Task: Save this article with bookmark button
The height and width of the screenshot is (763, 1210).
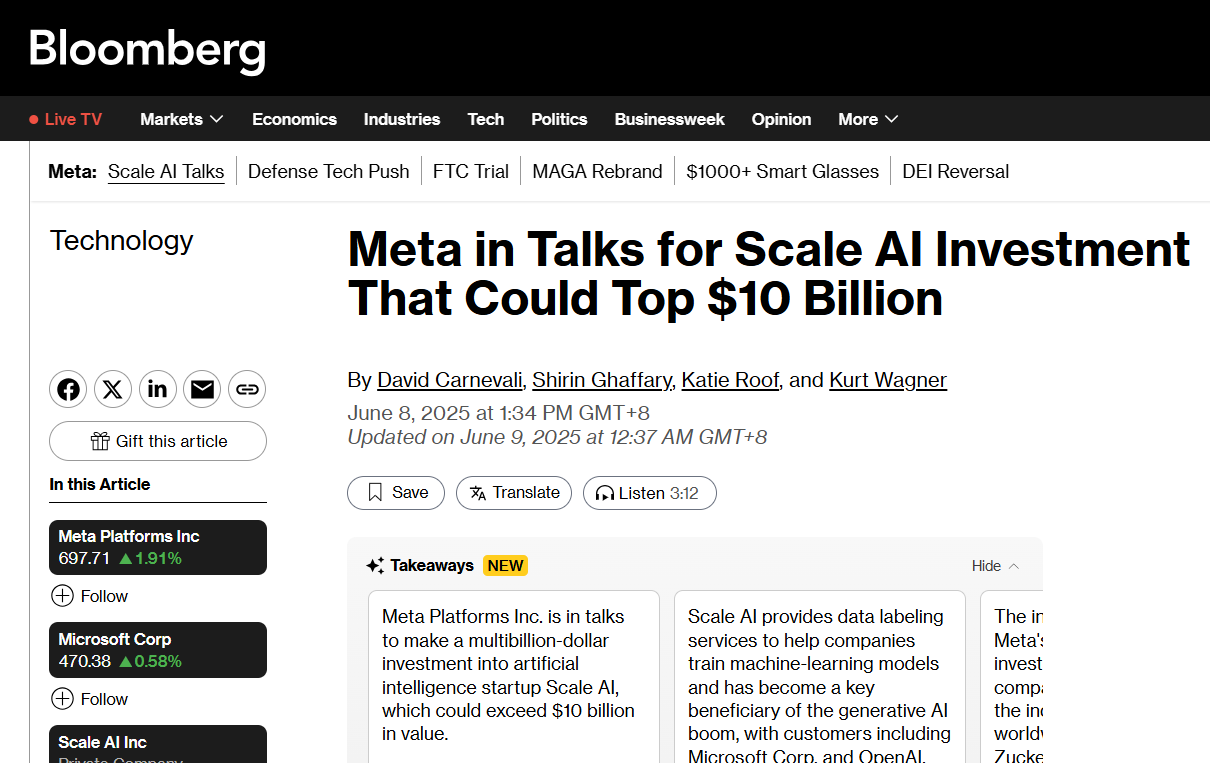Action: coord(396,493)
